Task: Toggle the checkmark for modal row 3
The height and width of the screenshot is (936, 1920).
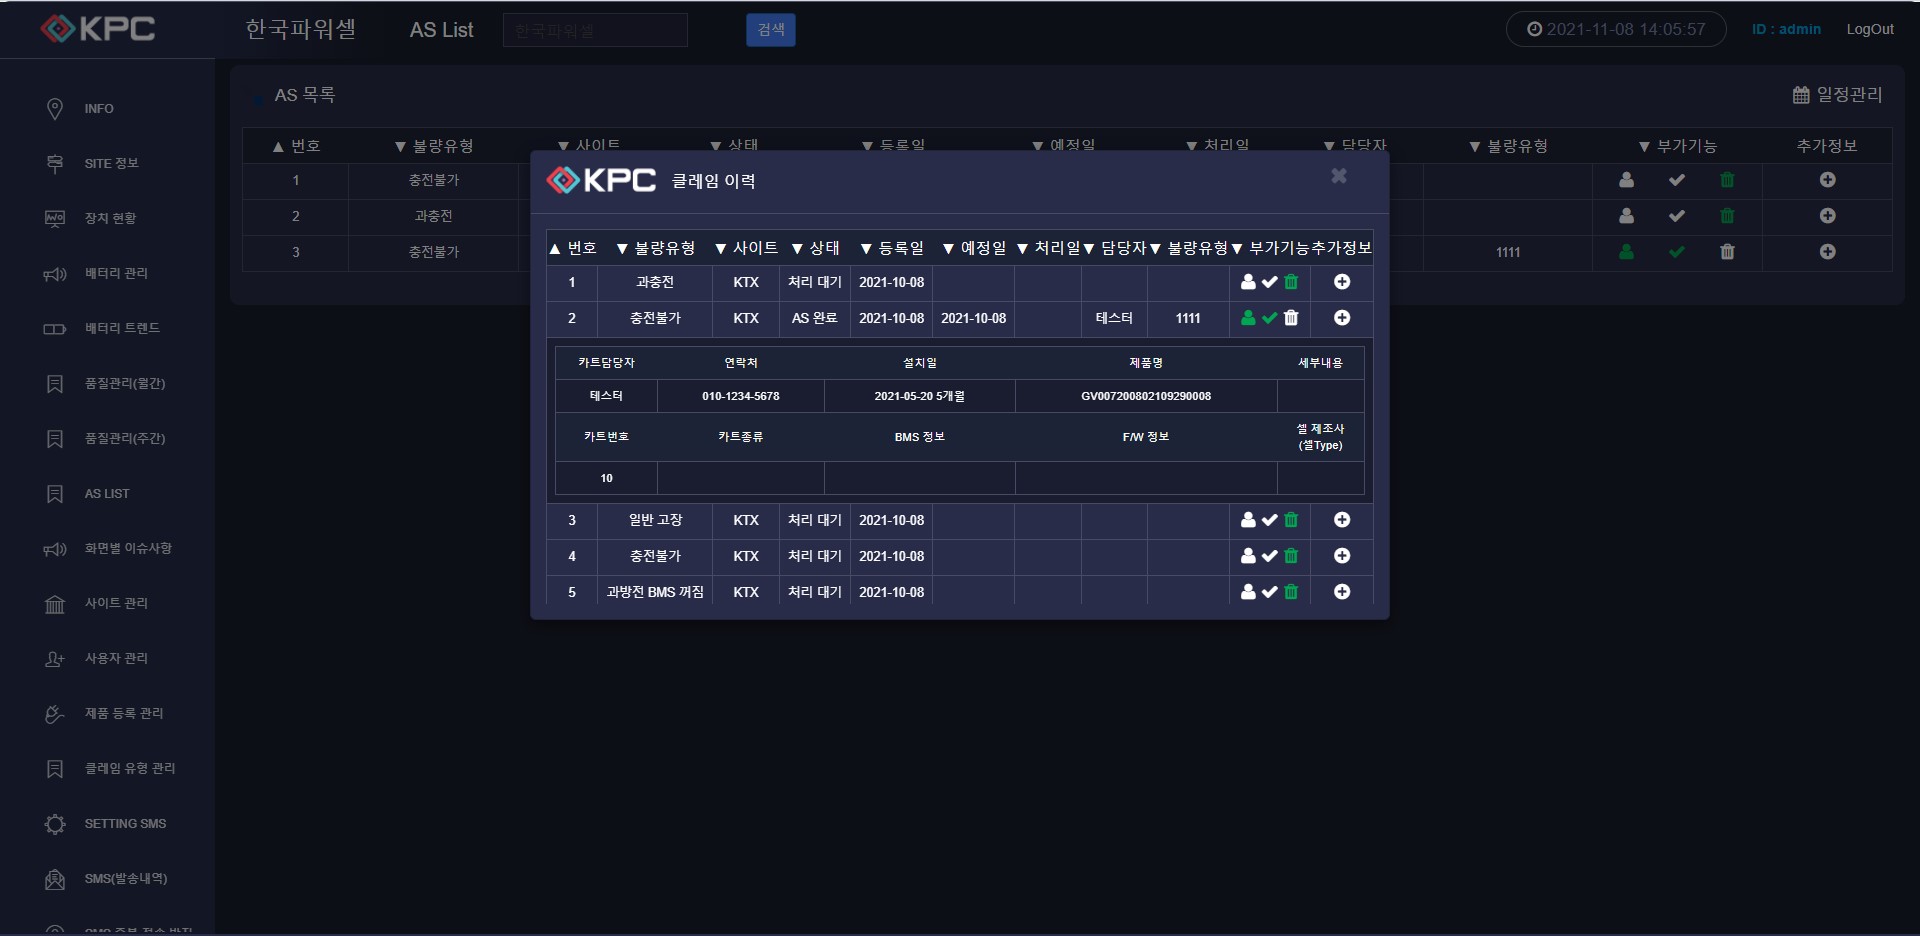Action: click(1270, 520)
